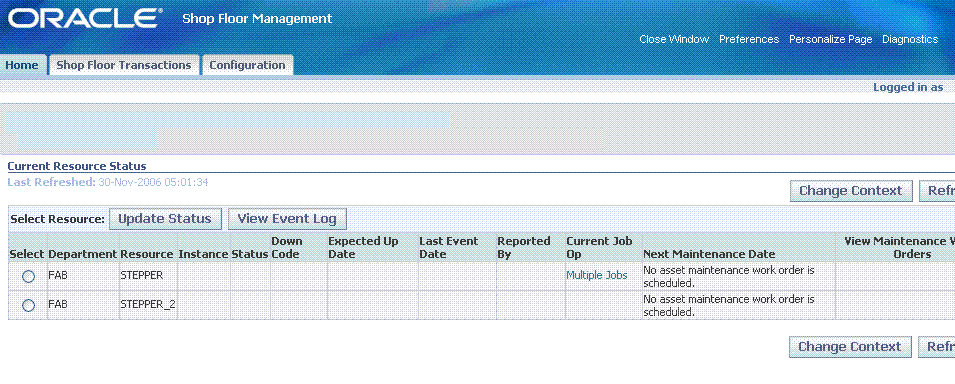Open the Configuration tab
Image resolution: width=955 pixels, height=384 pixels.
[247, 65]
